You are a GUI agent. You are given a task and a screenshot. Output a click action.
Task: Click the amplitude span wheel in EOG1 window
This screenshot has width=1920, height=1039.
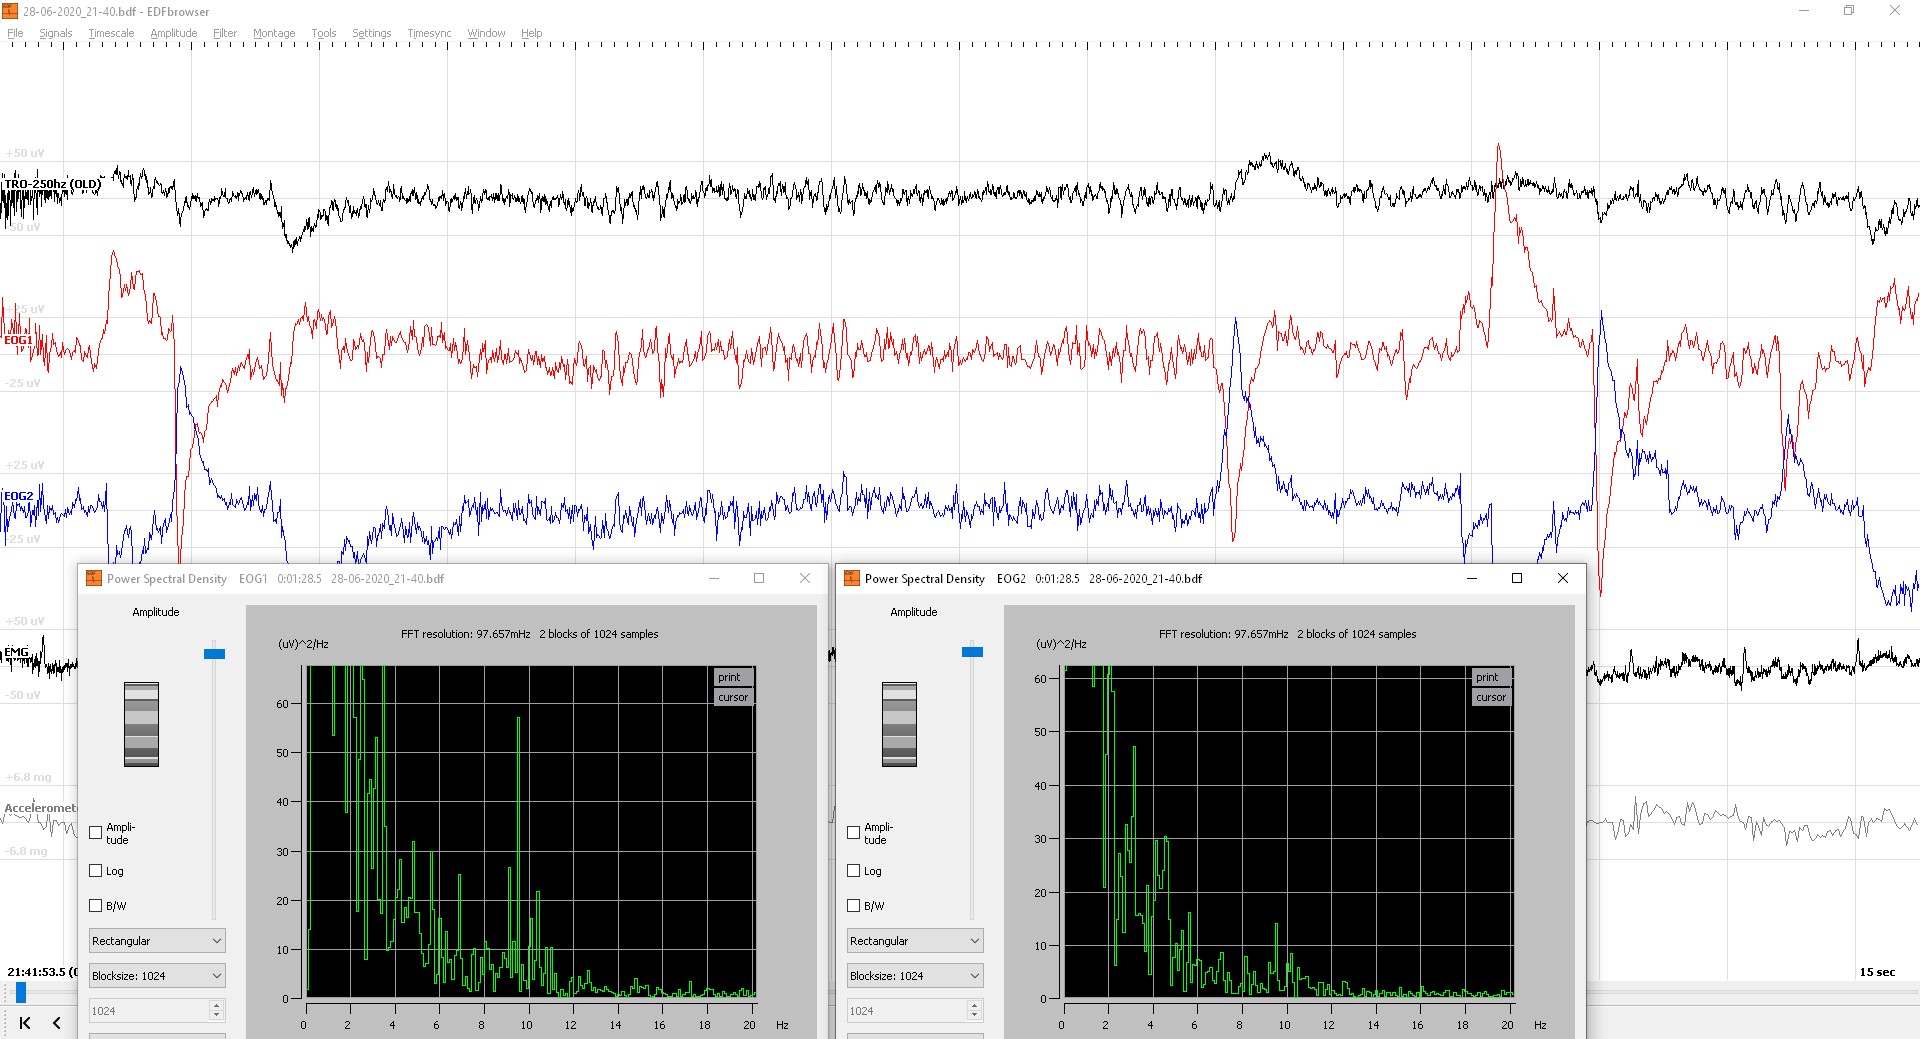tap(141, 724)
